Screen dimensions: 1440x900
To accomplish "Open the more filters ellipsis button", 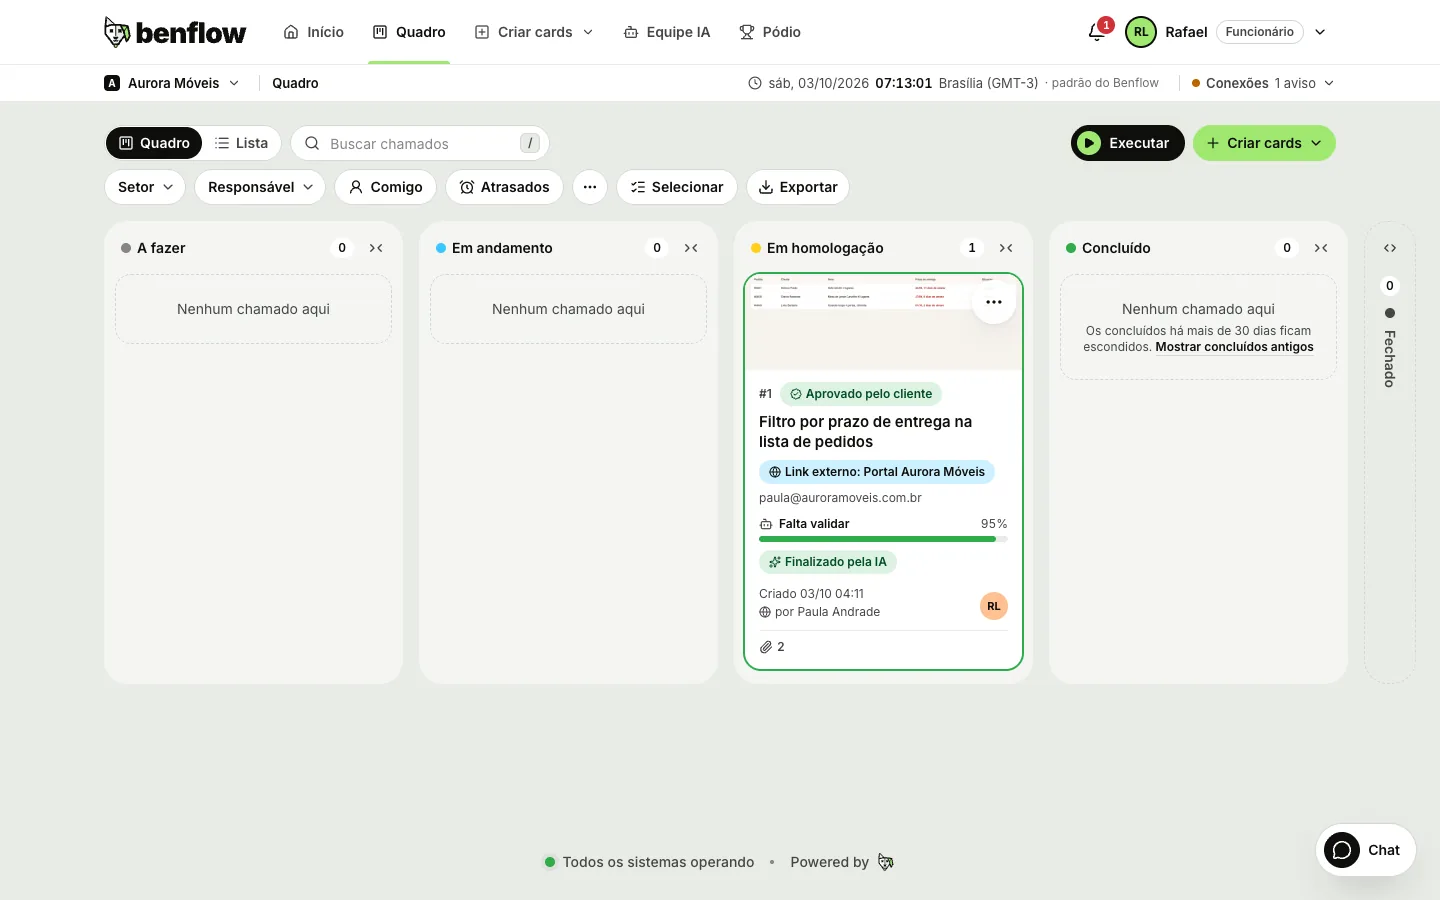I will pos(590,187).
